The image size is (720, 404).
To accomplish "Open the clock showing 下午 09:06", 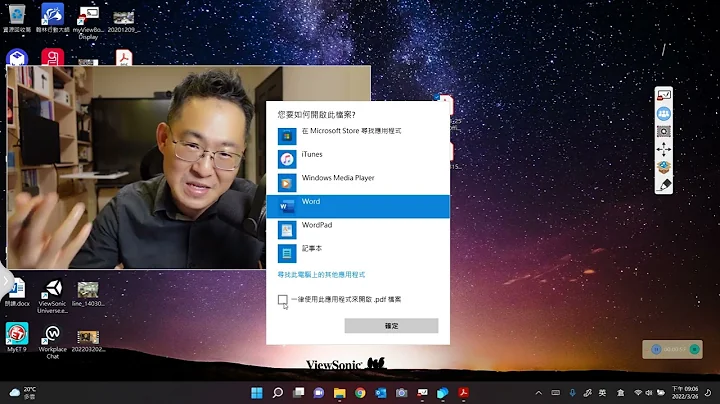I will click(685, 393).
